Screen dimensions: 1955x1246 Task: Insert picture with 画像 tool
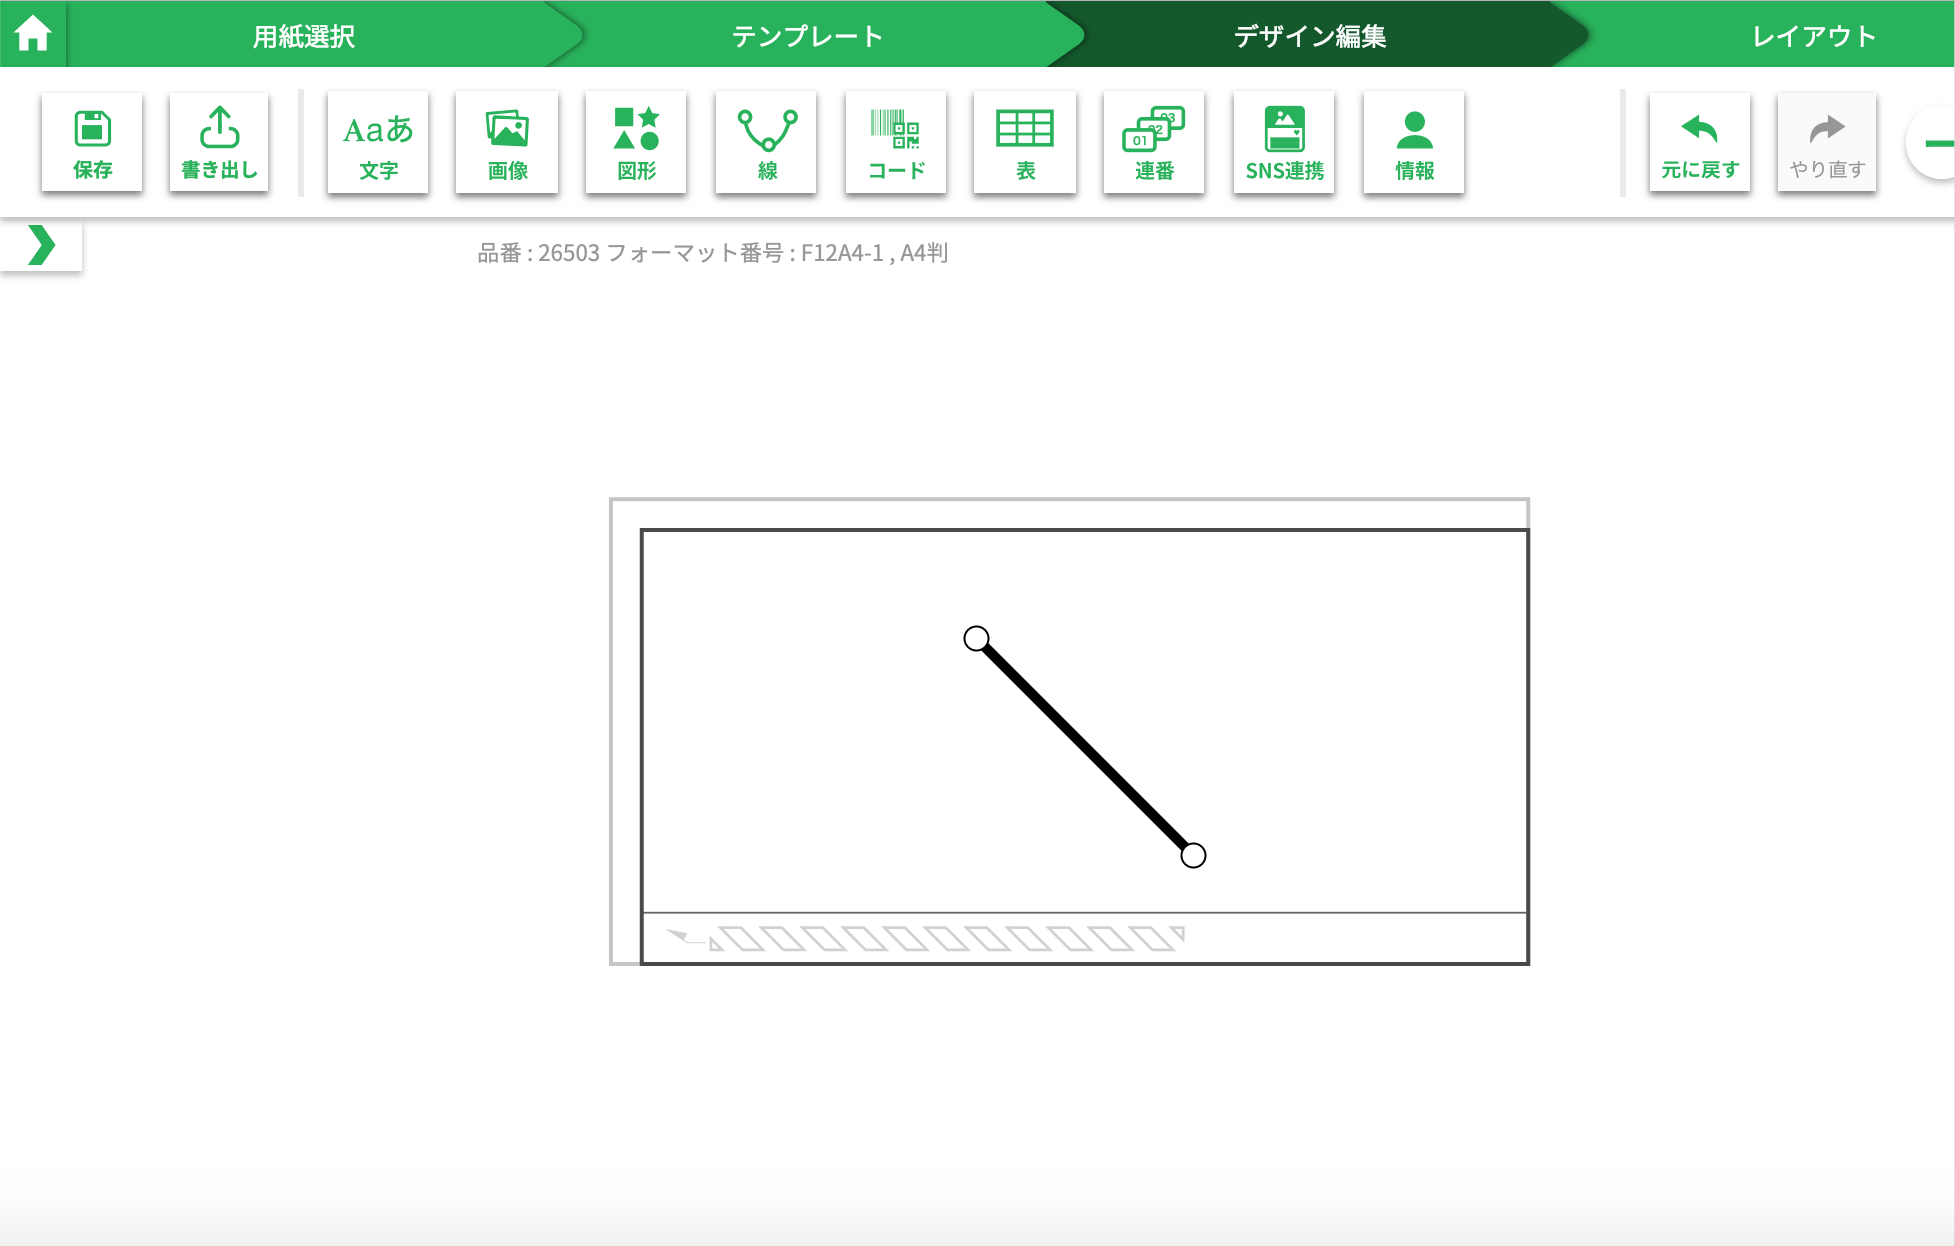[507, 142]
